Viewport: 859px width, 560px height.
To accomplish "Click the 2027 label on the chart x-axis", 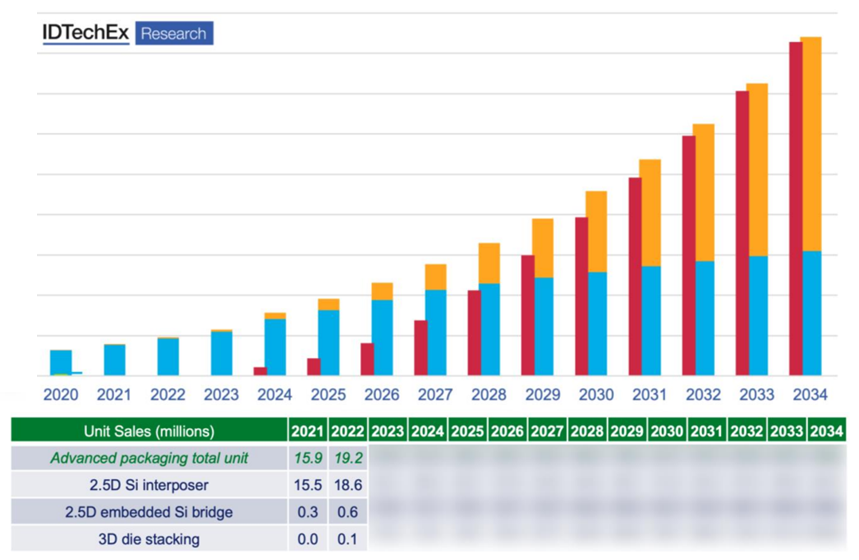I will tap(435, 395).
